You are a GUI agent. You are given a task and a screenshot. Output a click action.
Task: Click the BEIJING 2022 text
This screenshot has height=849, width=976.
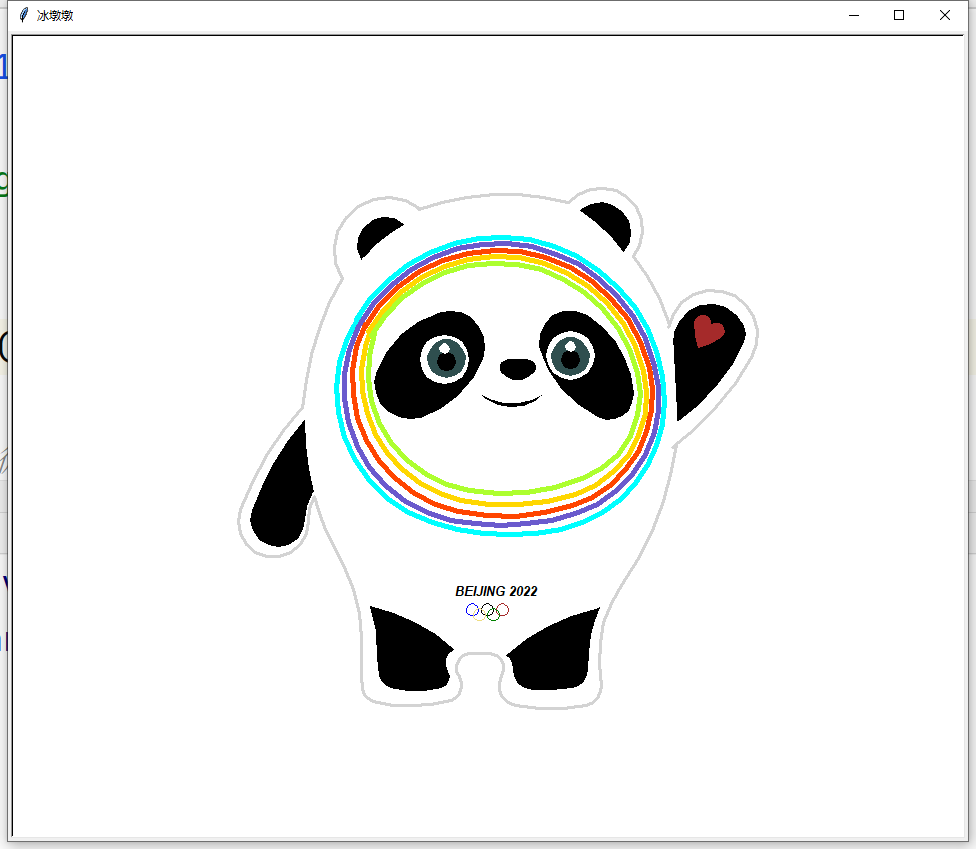496,591
